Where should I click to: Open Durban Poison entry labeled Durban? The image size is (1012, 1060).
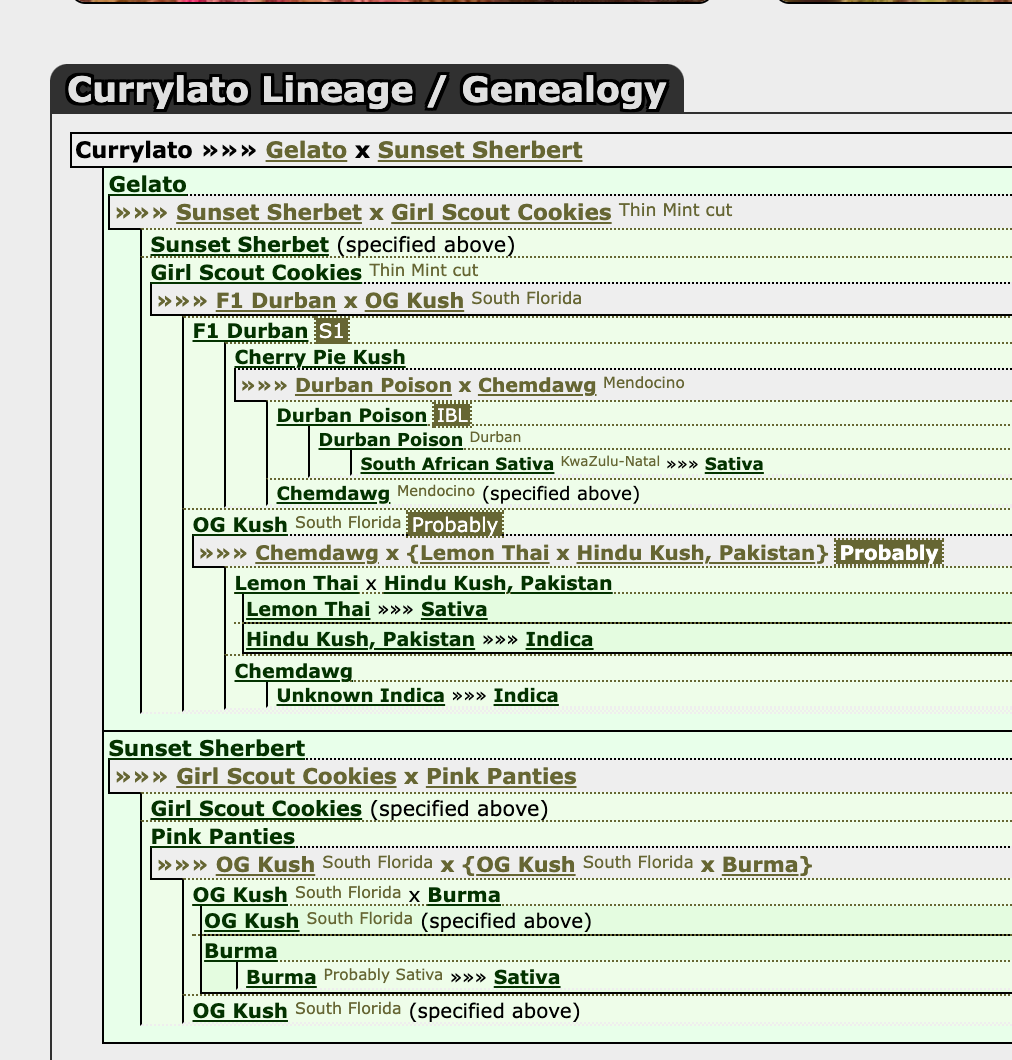390,440
